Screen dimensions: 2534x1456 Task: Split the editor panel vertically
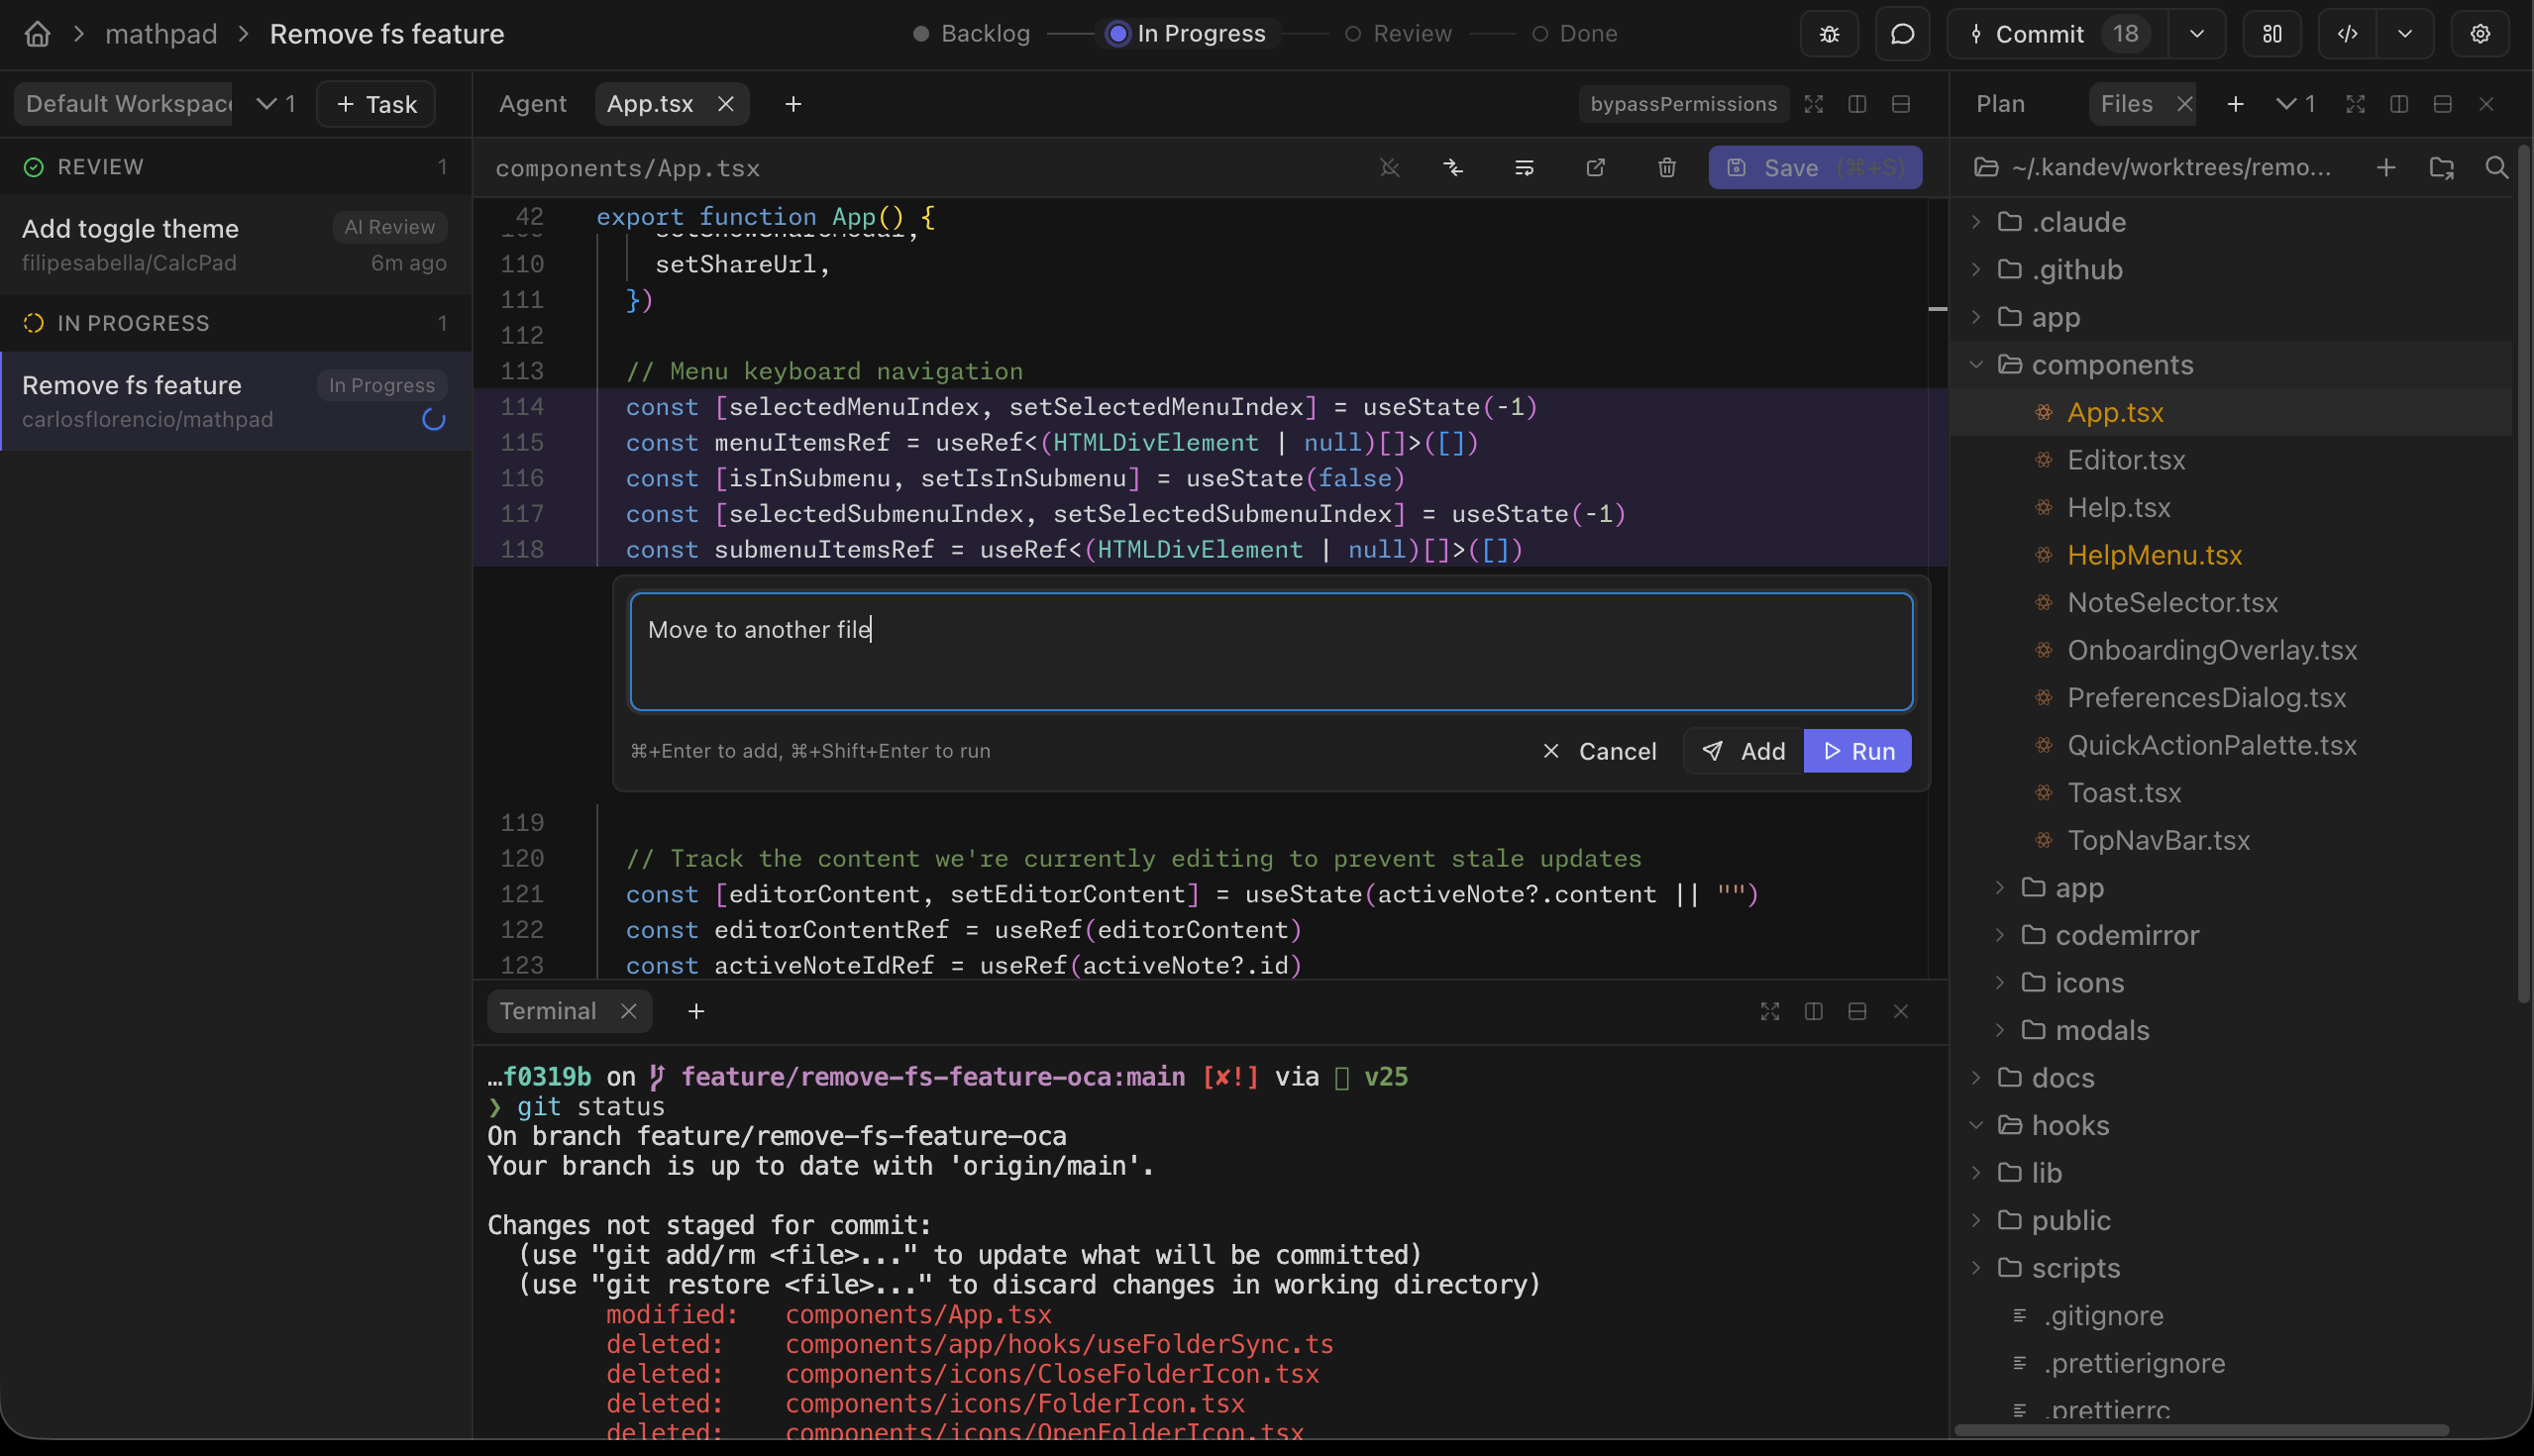tap(1857, 104)
